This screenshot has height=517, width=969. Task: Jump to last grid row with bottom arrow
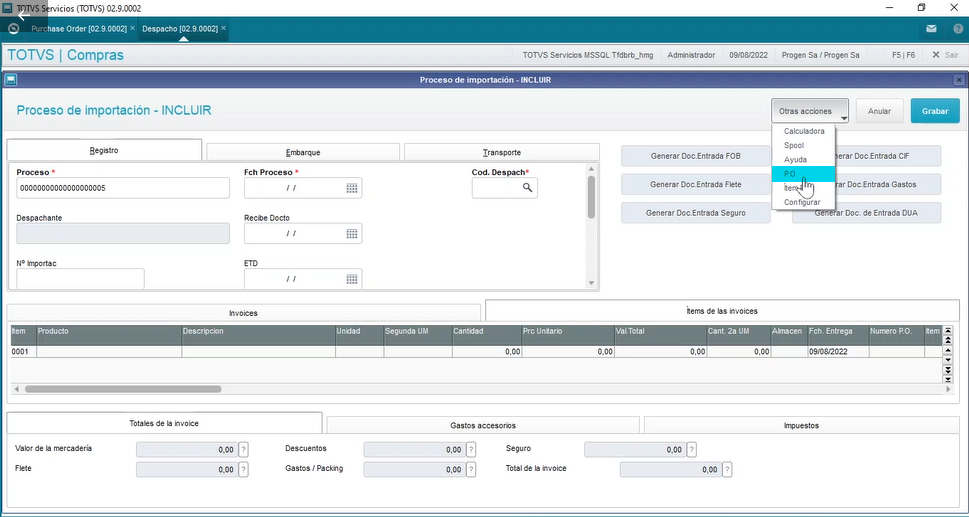pyautogui.click(x=948, y=378)
